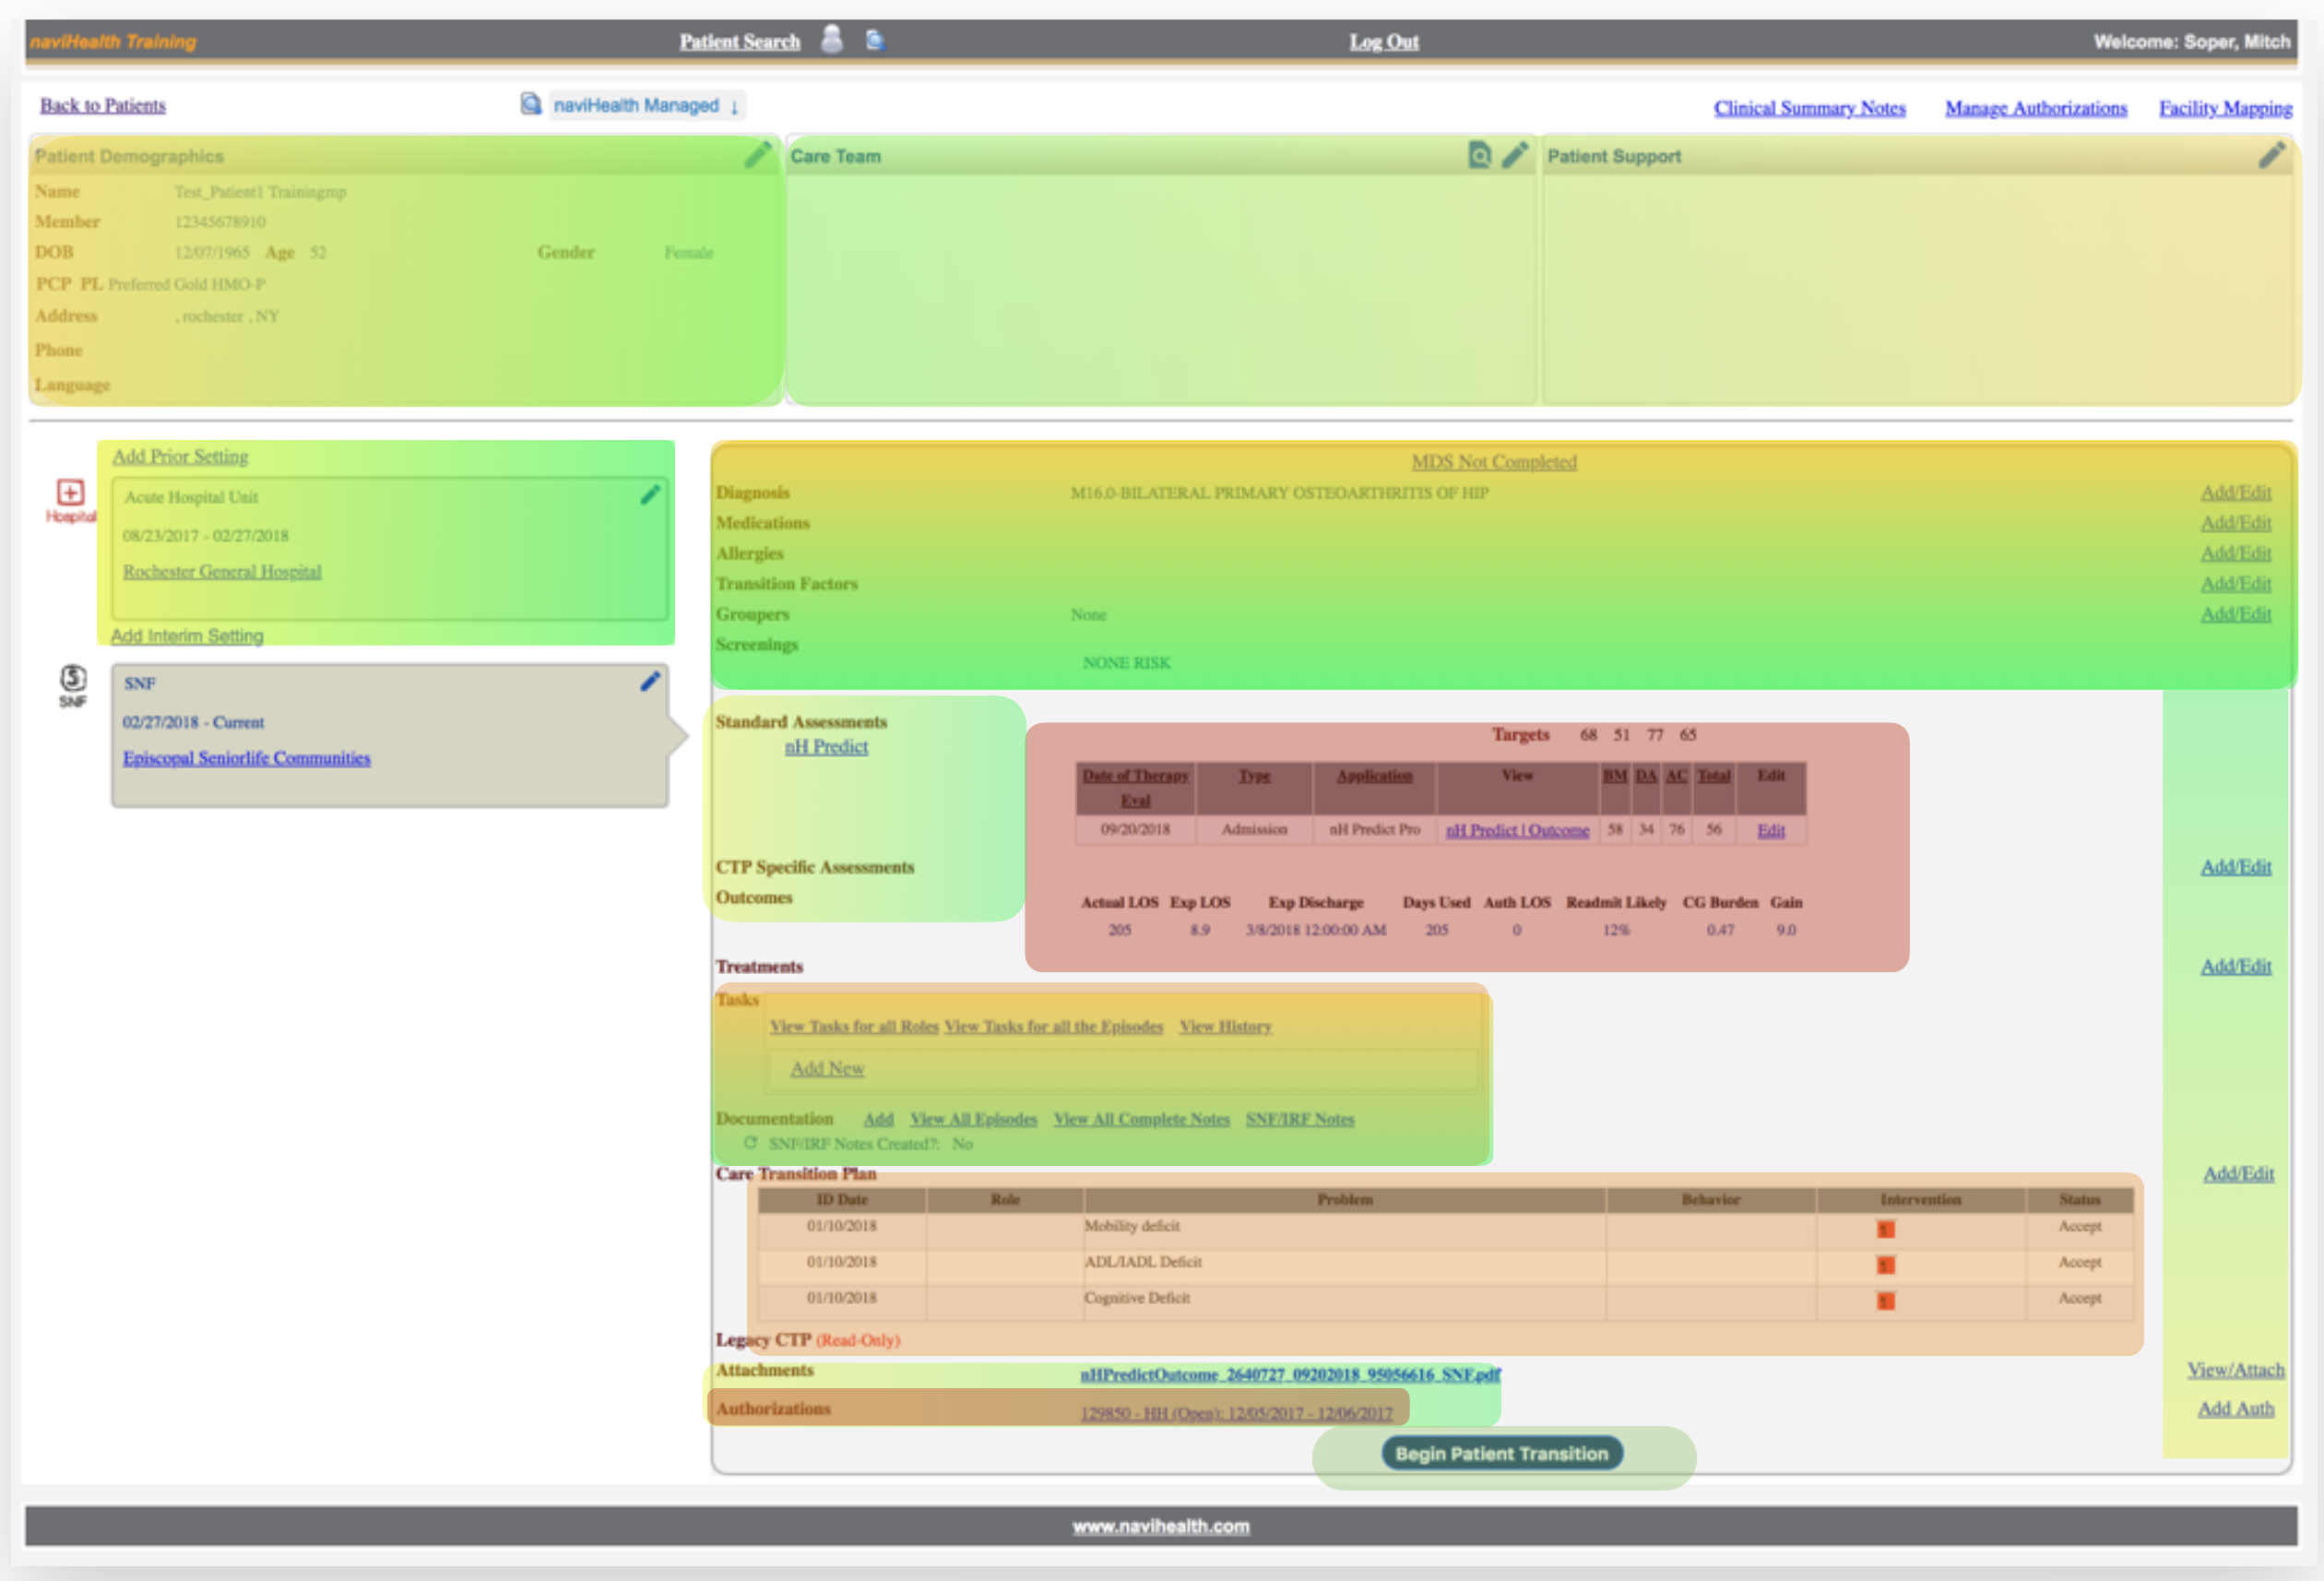This screenshot has width=2324, height=1581.
Task: Click the Mobility deficit problem text
Action: coord(1132,1226)
